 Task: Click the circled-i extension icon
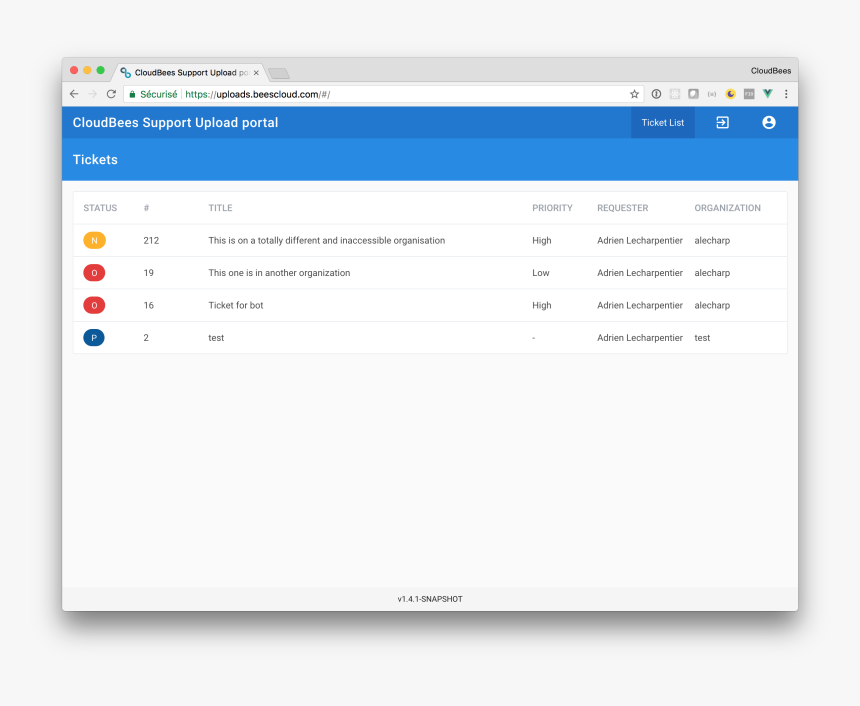coord(656,94)
